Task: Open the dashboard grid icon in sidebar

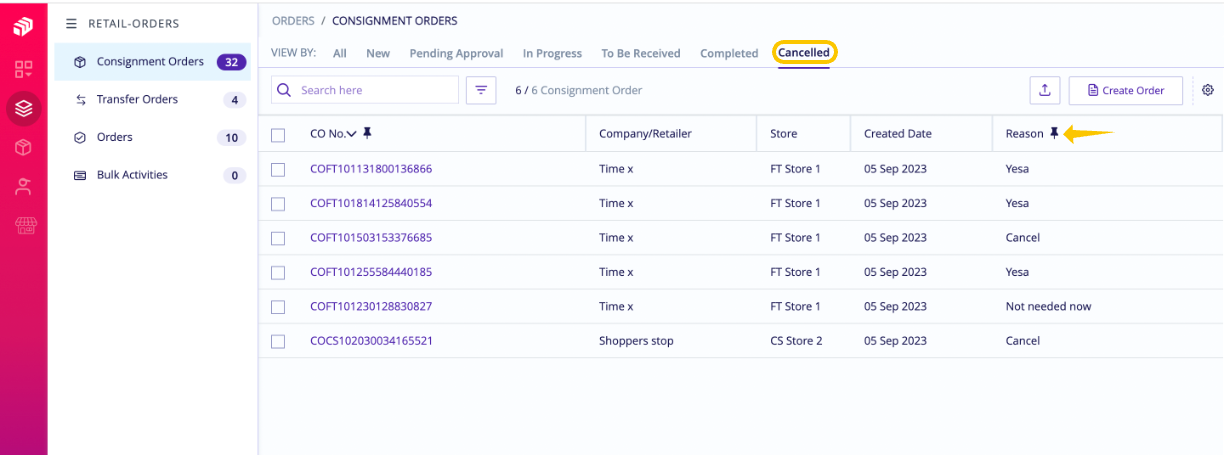Action: 23,69
